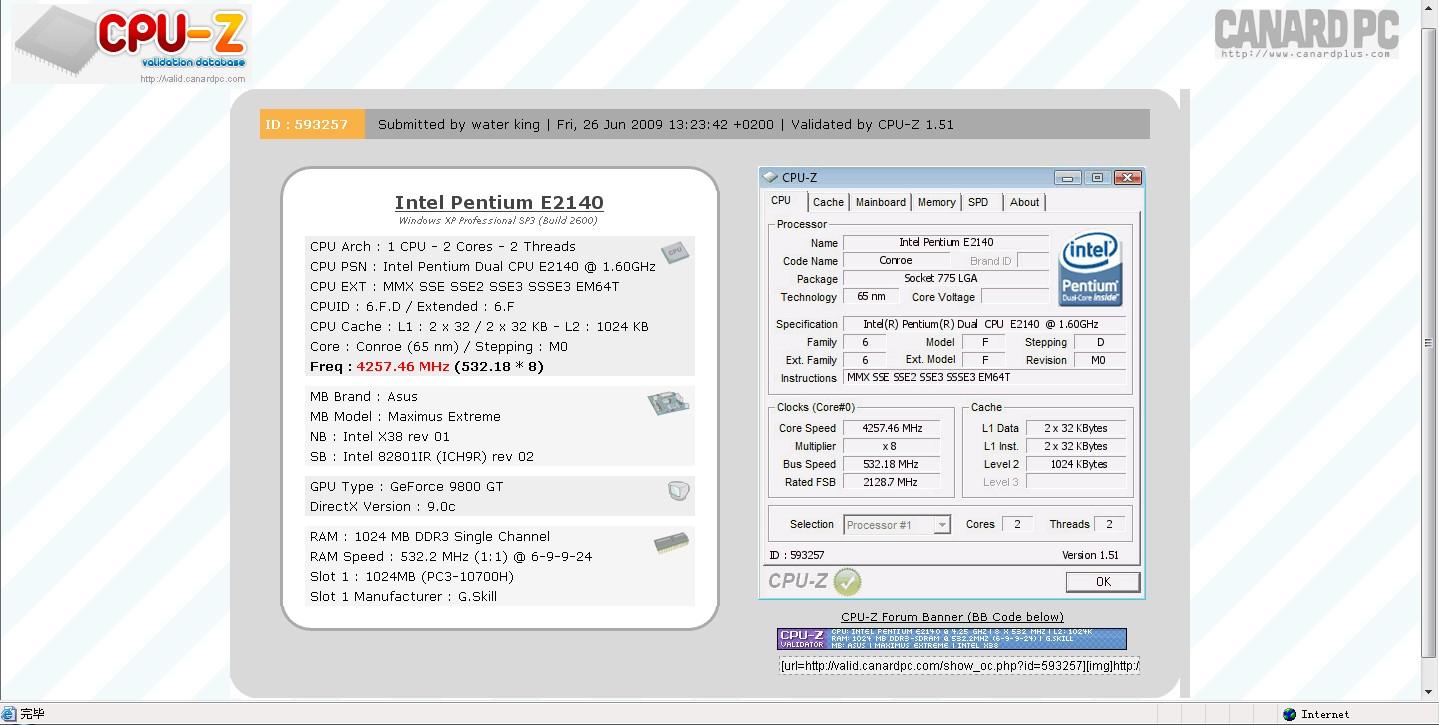1439x725 pixels.
Task: Click the Multiplier x 8 field
Action: [892, 446]
